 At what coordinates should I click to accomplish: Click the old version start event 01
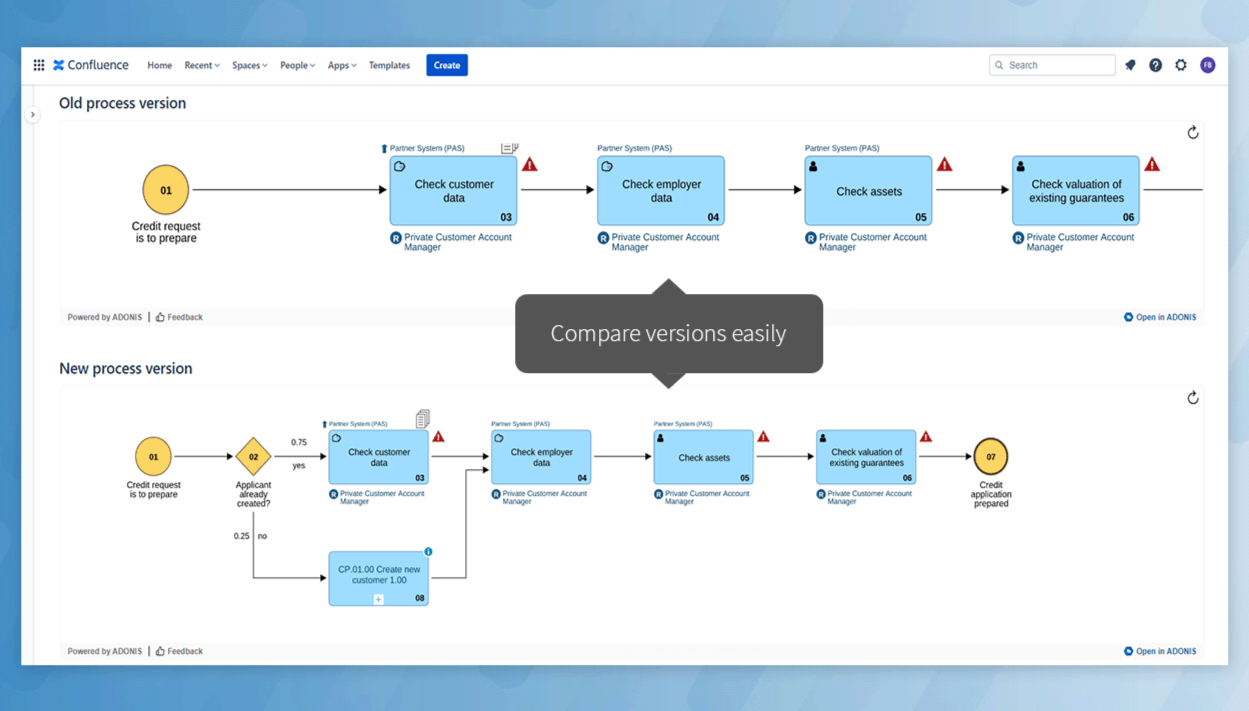pos(166,190)
